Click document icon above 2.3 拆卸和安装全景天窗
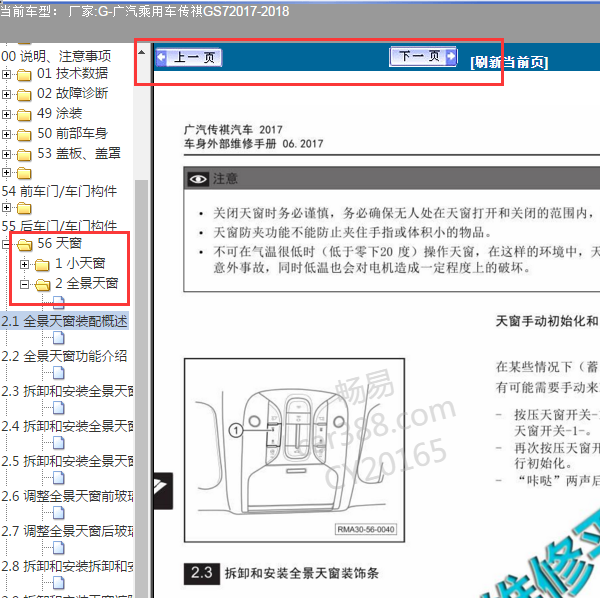This screenshot has height=598, width=600. click(59, 373)
